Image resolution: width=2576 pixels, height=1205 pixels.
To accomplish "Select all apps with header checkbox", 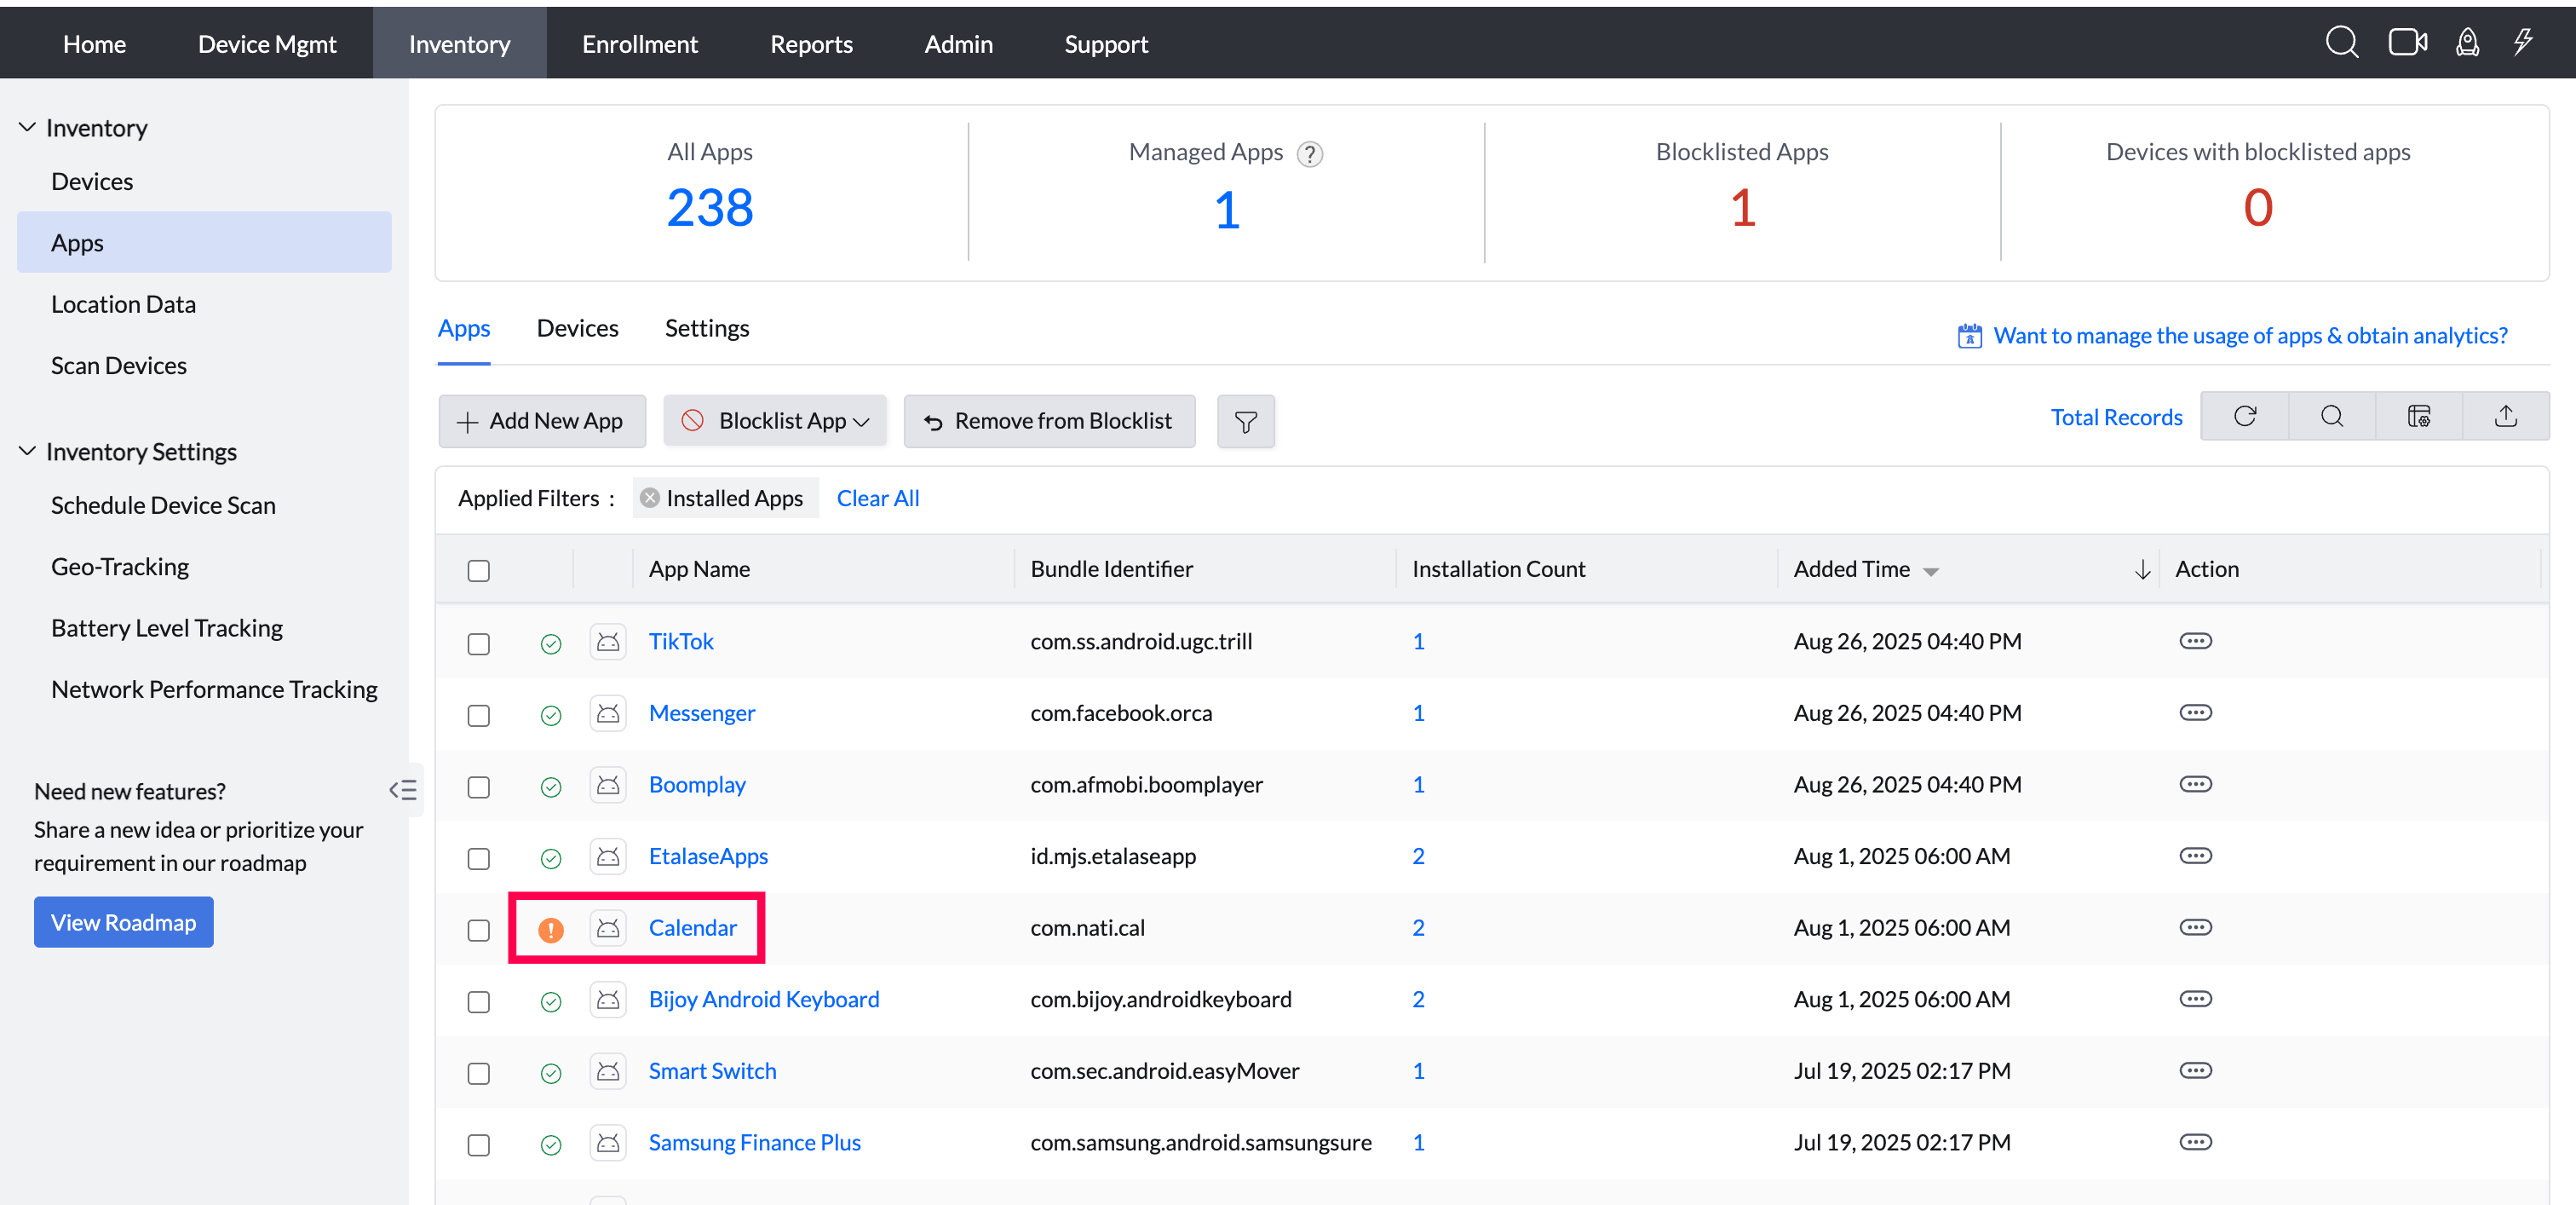I will click(x=479, y=570).
